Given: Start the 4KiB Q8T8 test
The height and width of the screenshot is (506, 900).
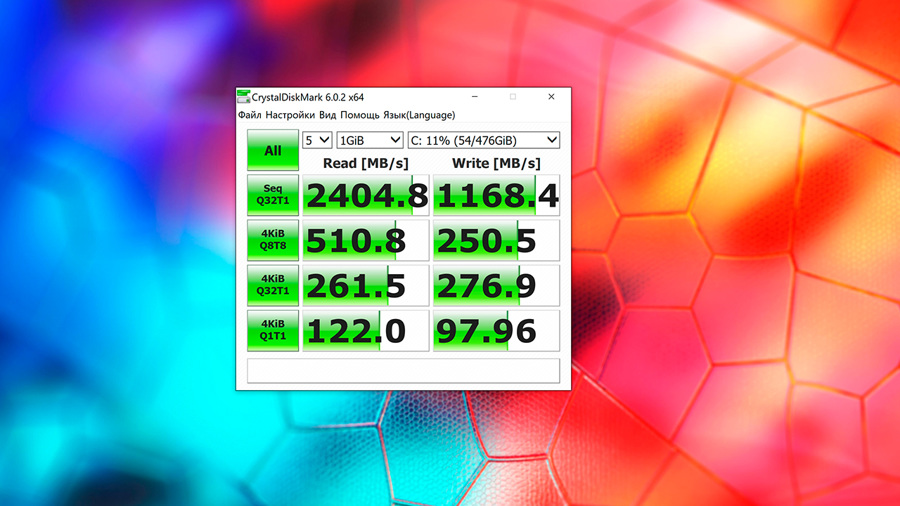Looking at the screenshot, I should pyautogui.click(x=273, y=240).
